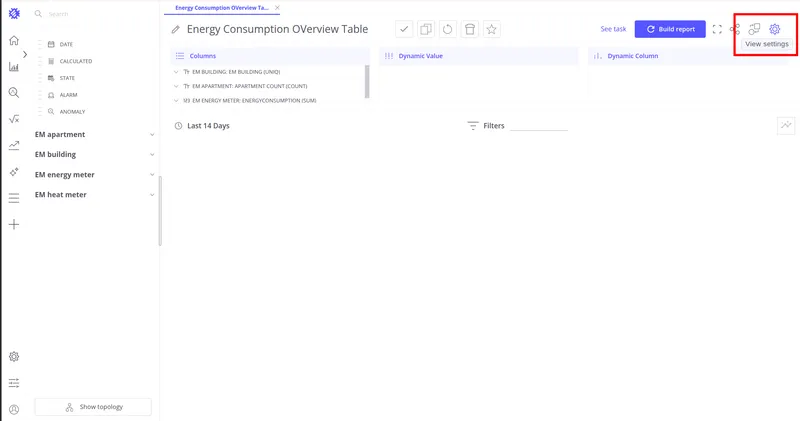Click the circular reset arrow button
This screenshot has height=421, width=800.
[x=447, y=29]
